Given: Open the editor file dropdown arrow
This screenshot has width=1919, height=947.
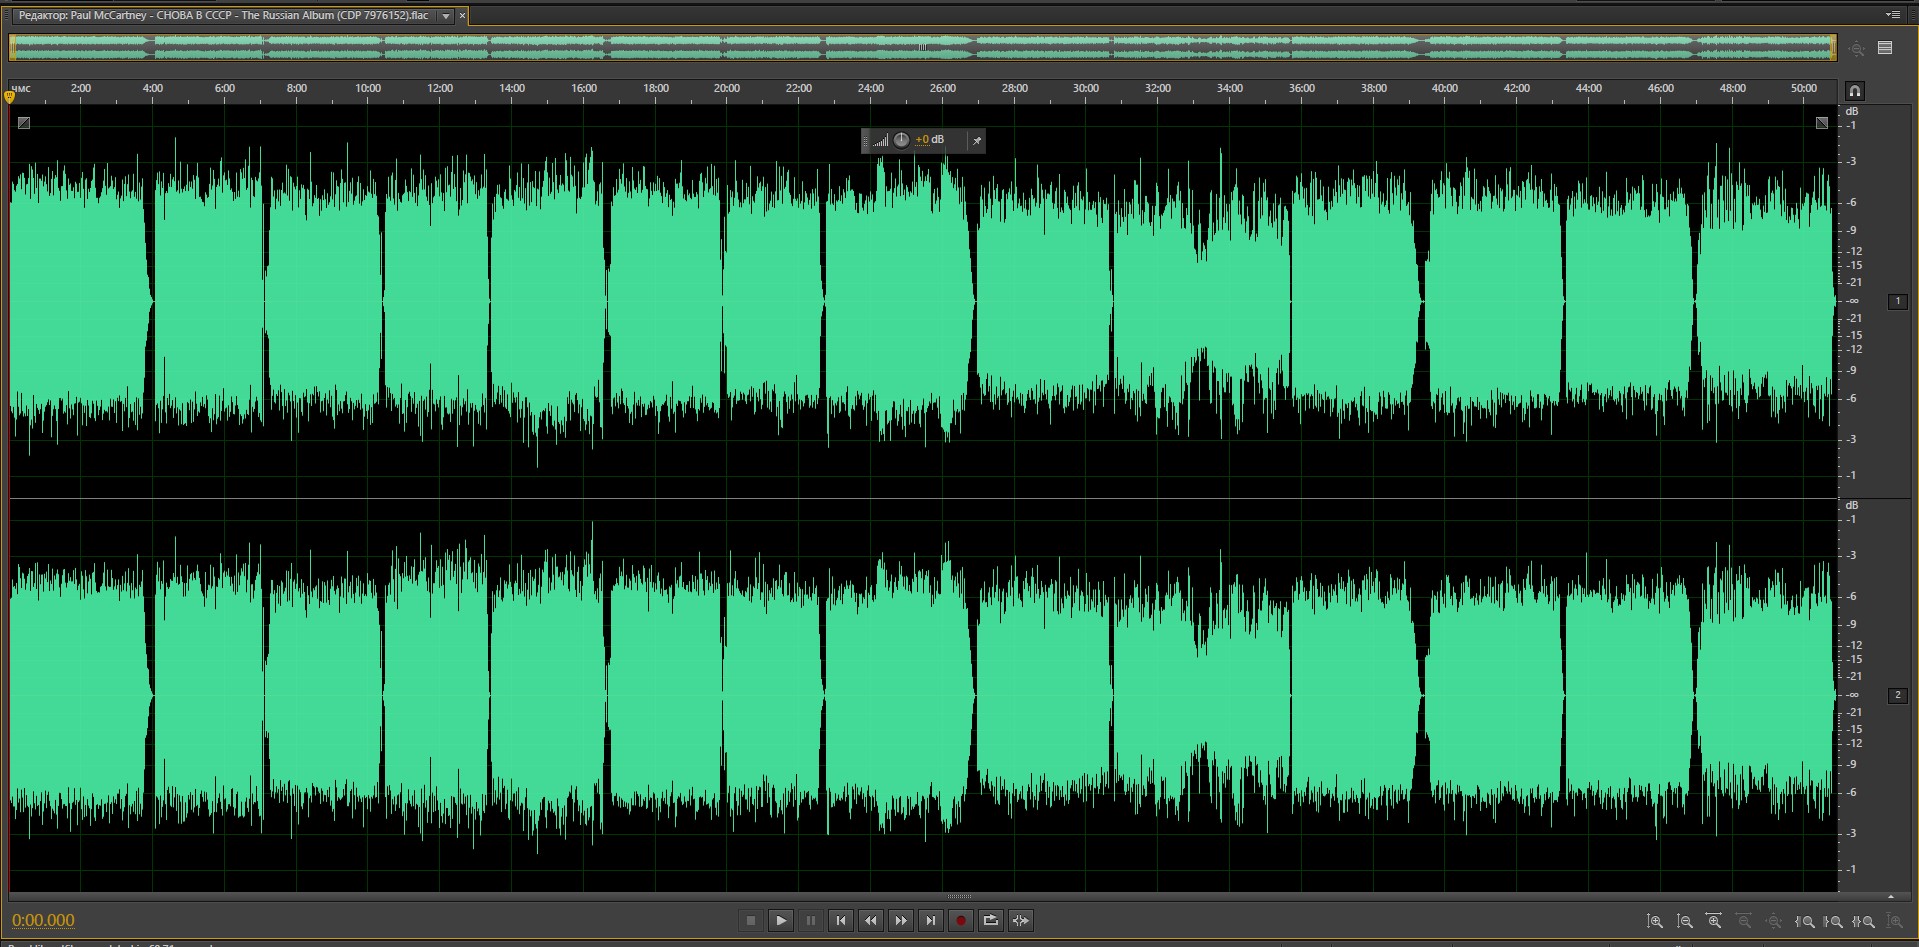Looking at the screenshot, I should (x=446, y=16).
